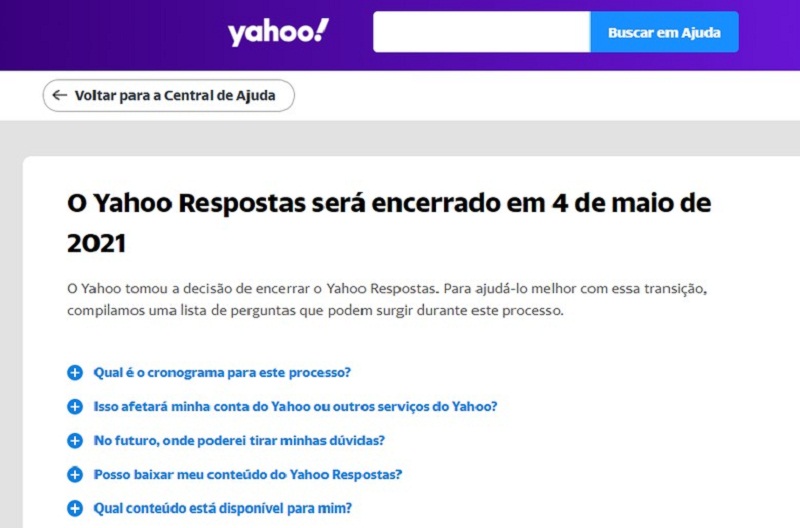Expand 'Isso afetará minha conta do Yahoo' question
Image resolution: width=800 pixels, height=528 pixels.
[295, 407]
